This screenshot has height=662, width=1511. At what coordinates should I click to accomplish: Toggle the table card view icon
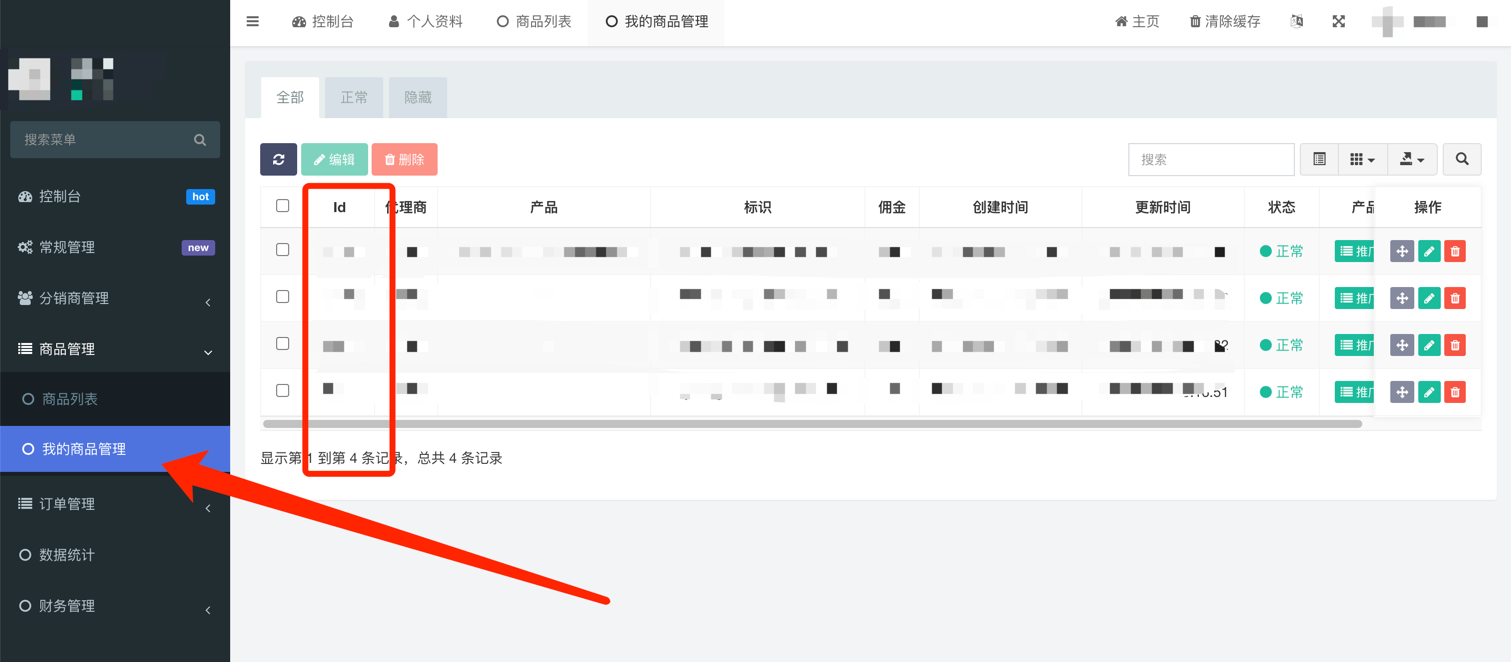tap(1319, 159)
